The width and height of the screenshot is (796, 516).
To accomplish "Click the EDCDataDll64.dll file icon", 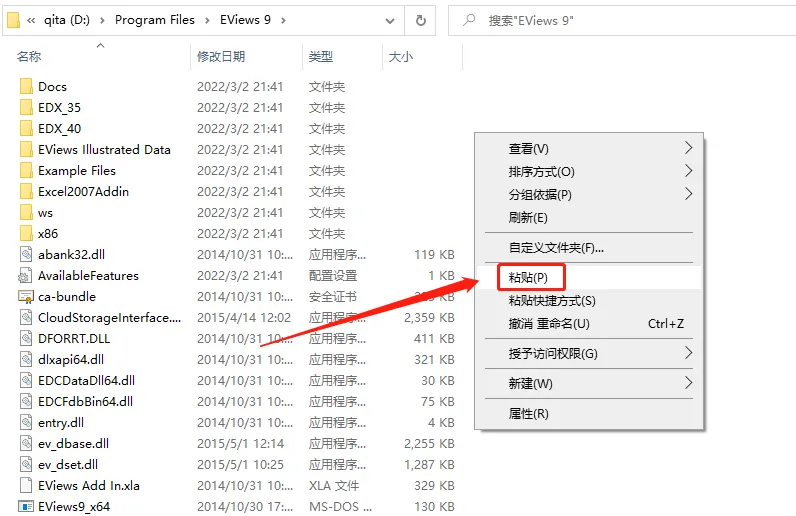I will click(26, 380).
